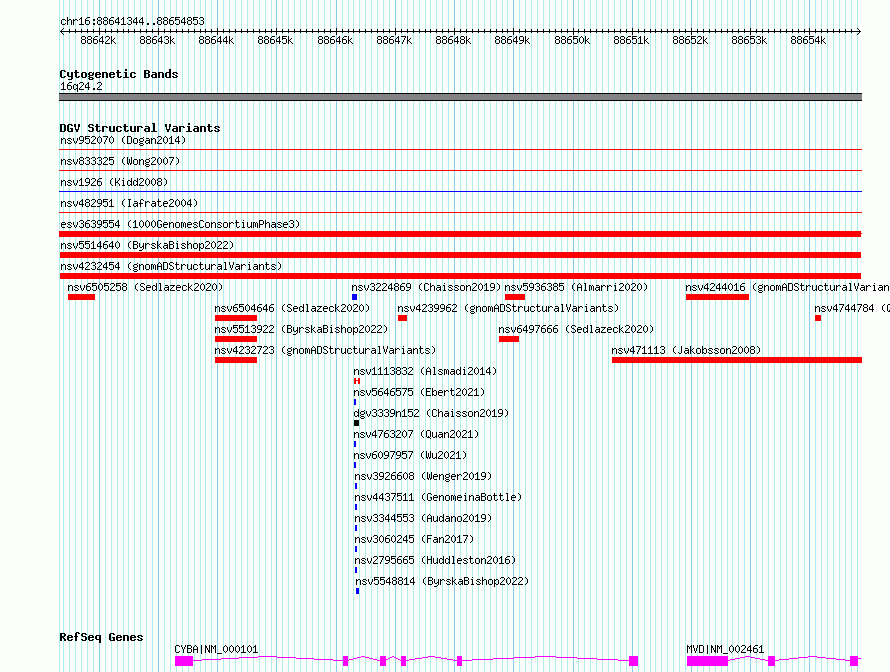
Task: Click the blue marker under nsv3224869
Action: tap(354, 297)
